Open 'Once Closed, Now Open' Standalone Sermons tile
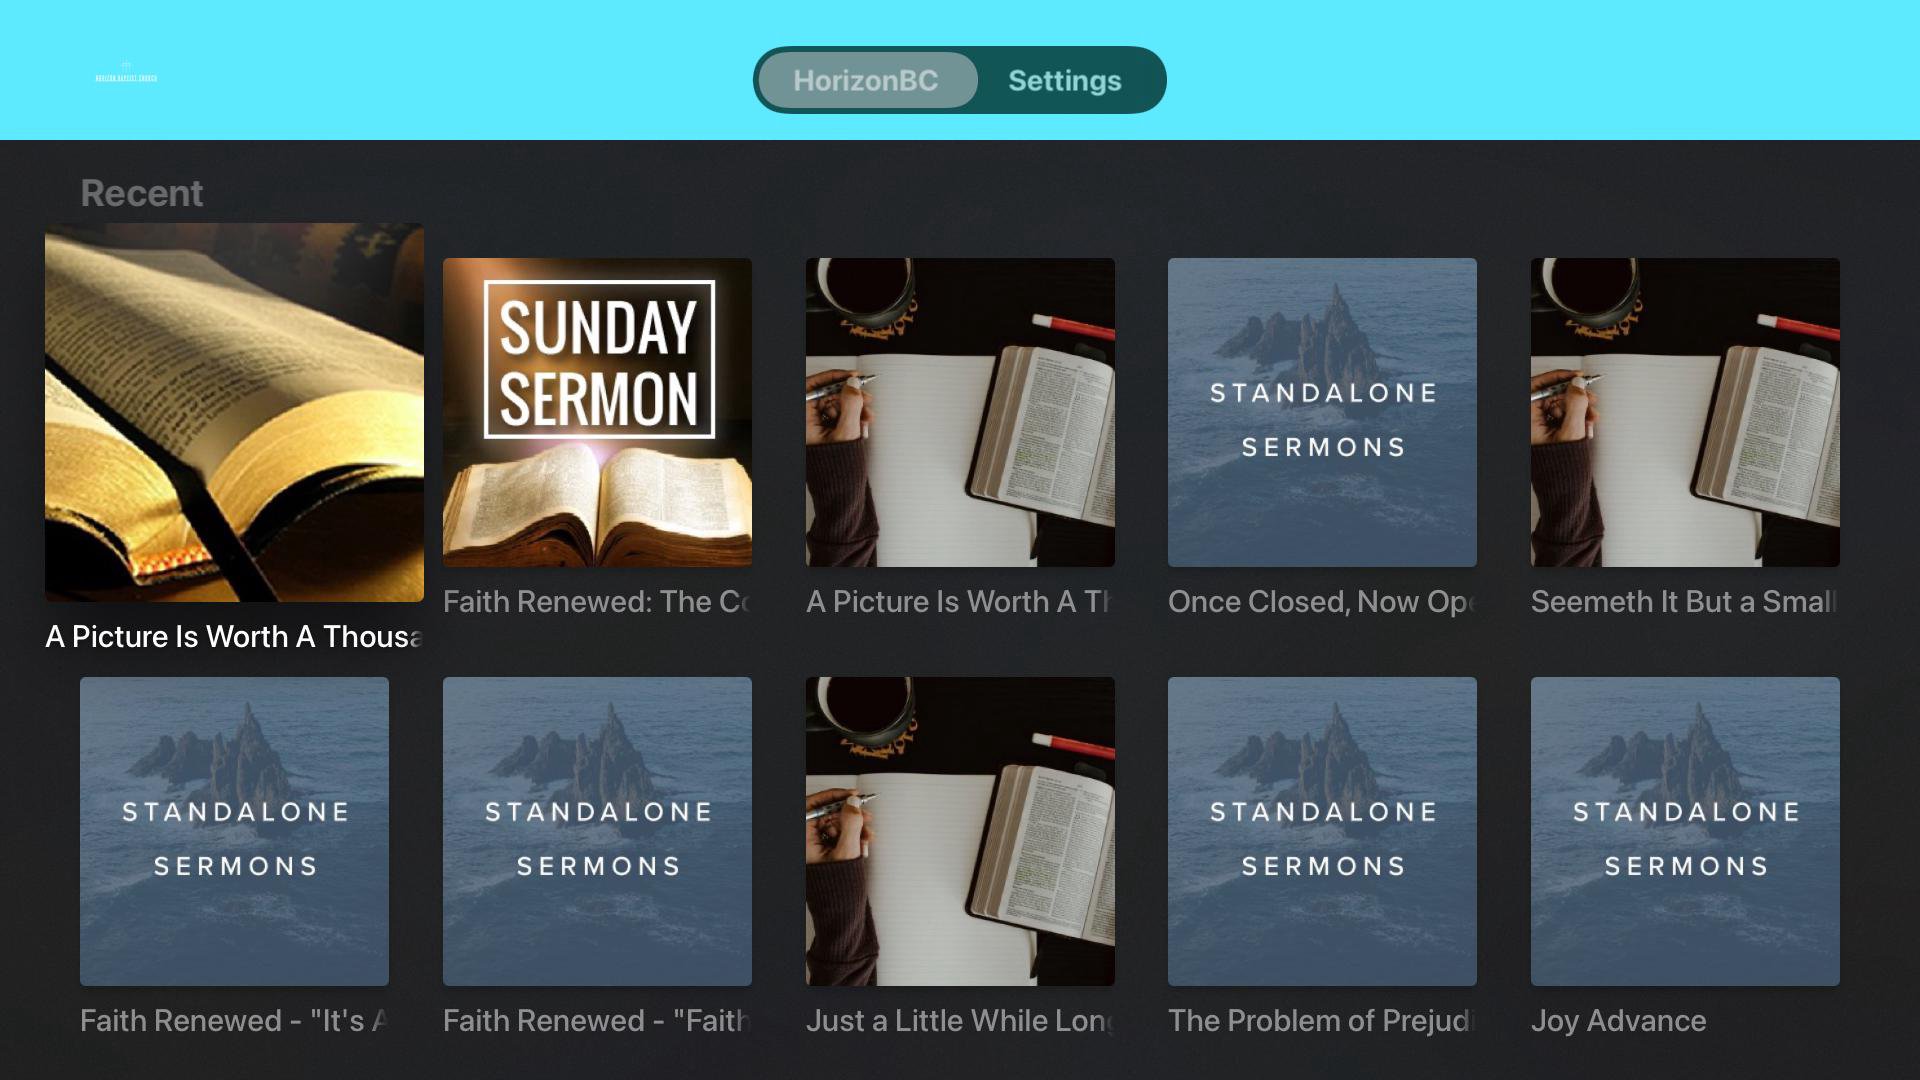This screenshot has width=1920, height=1080. 1322,412
